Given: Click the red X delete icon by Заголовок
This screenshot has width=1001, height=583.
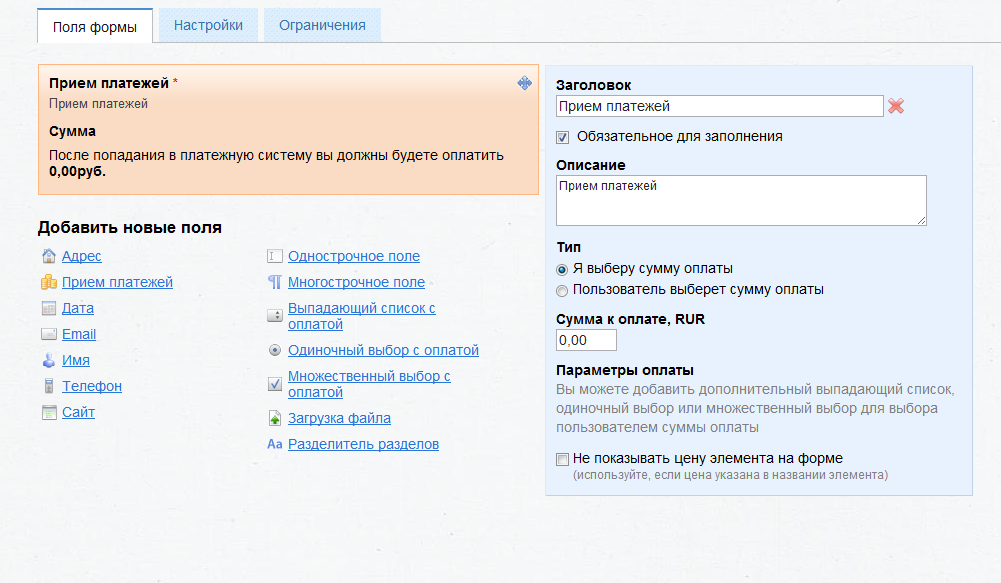Looking at the screenshot, I should pos(896,106).
